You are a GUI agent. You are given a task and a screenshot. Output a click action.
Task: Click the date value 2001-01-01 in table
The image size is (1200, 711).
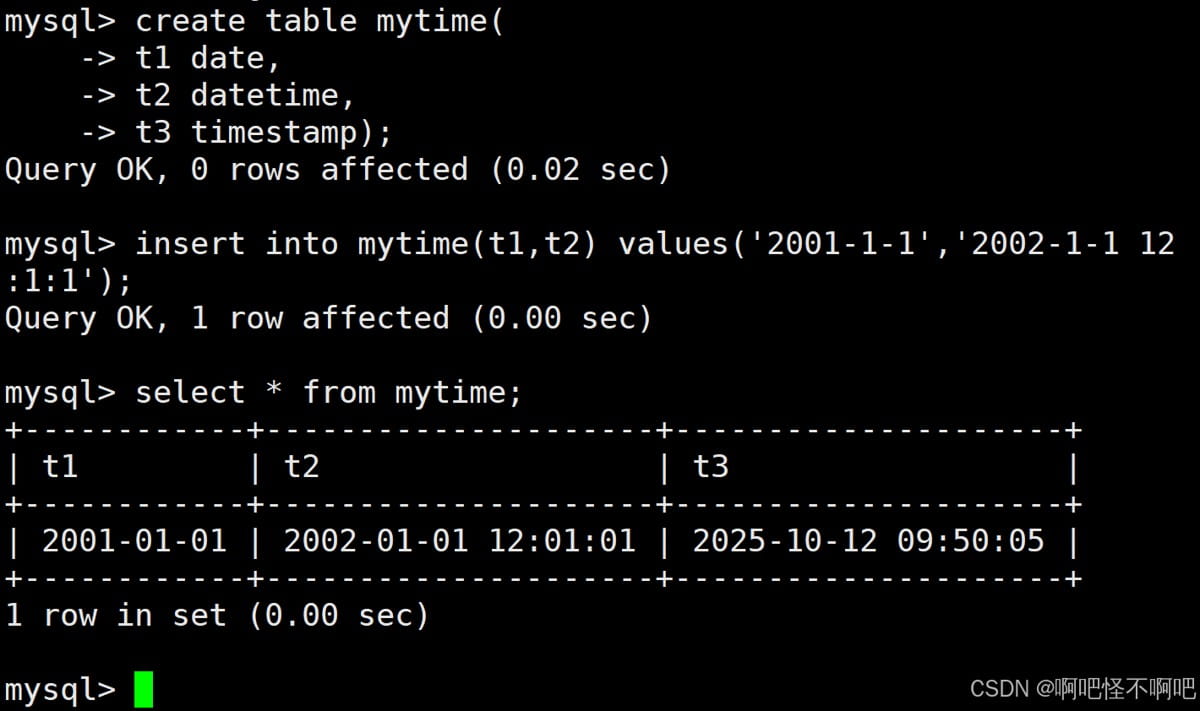pos(134,541)
